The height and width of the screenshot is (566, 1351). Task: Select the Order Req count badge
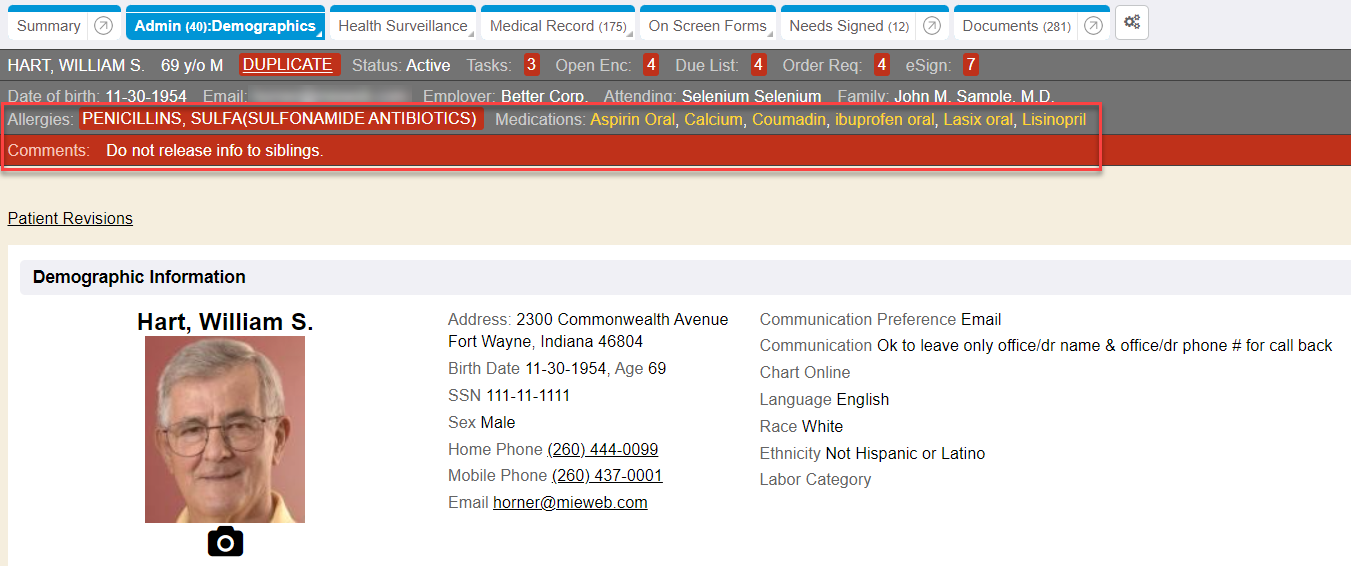(881, 65)
